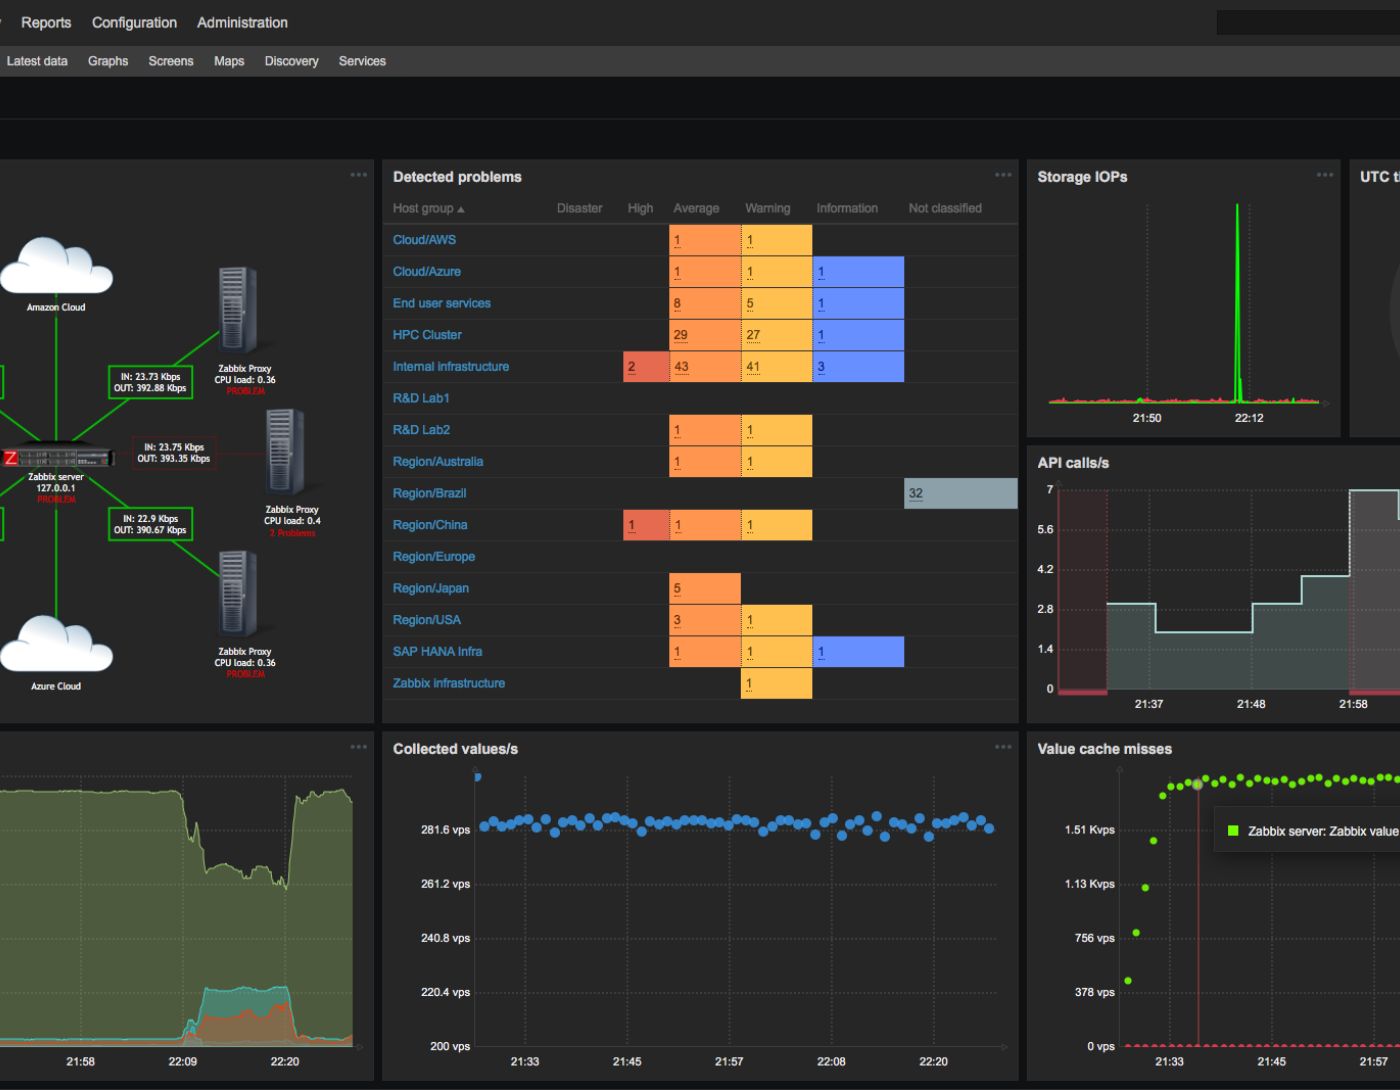Screen dimensions: 1400x1090
Task: Click the IN: 22.9 Kbps link label
Action: pyautogui.click(x=150, y=524)
